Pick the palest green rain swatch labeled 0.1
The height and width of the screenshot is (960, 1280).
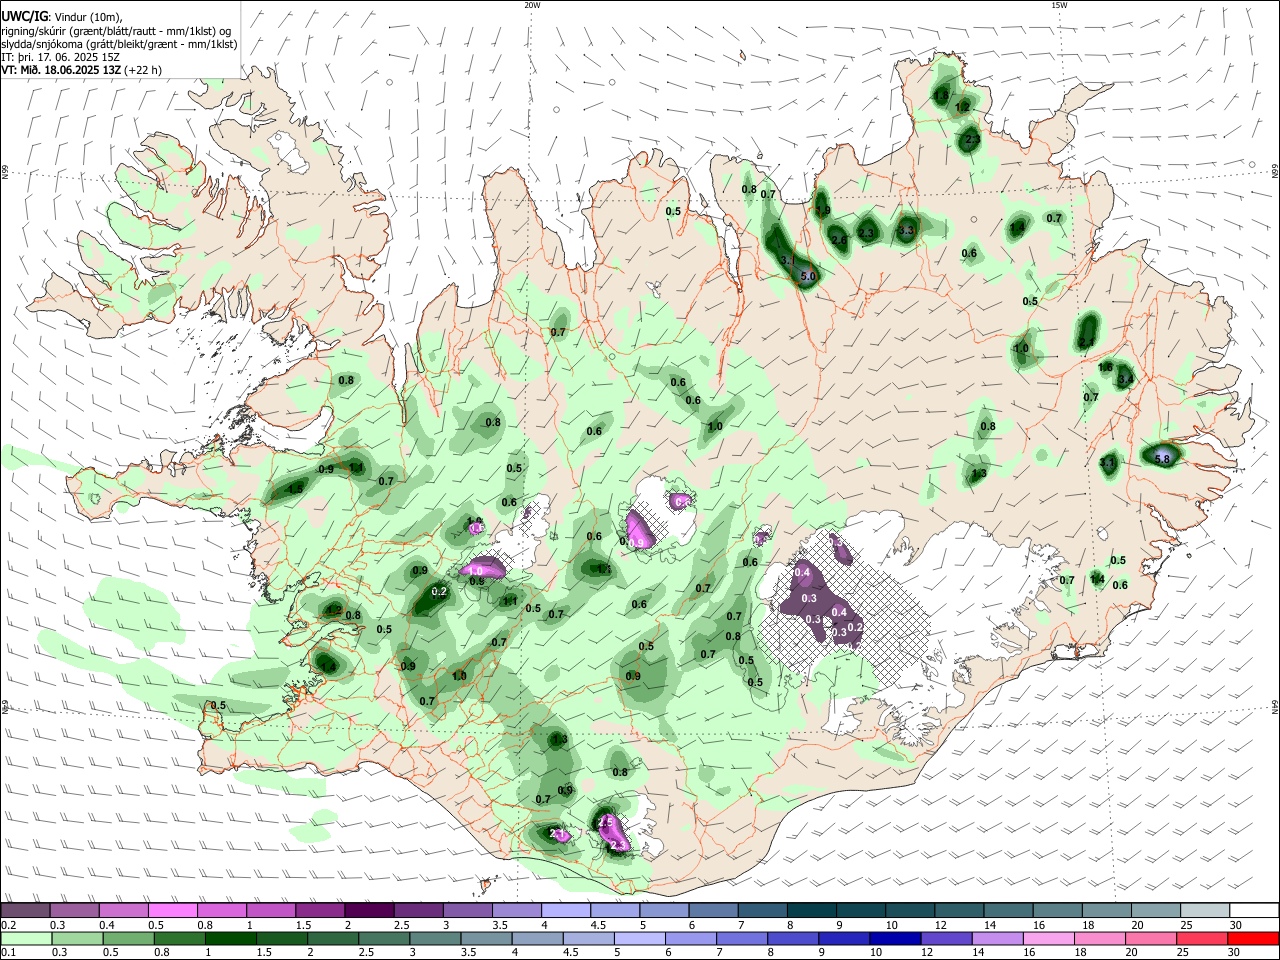click(24, 938)
